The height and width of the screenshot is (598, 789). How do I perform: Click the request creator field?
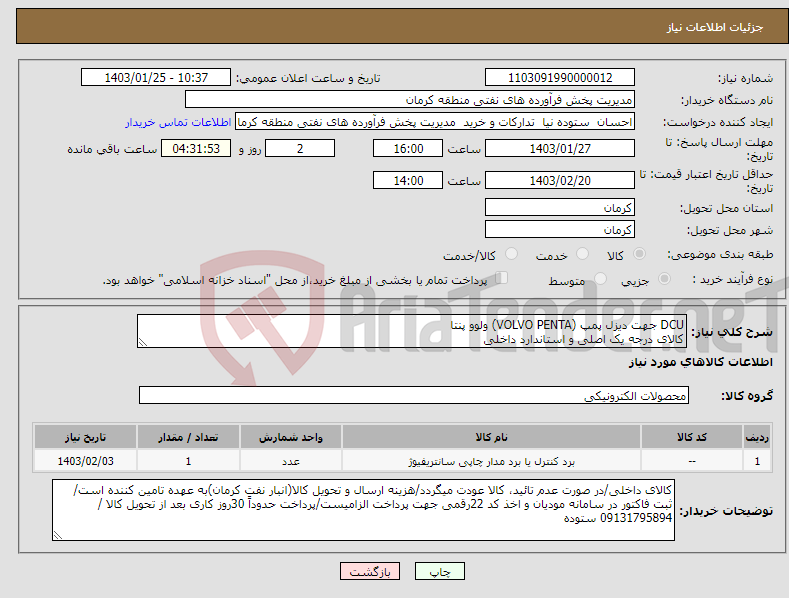click(x=435, y=122)
